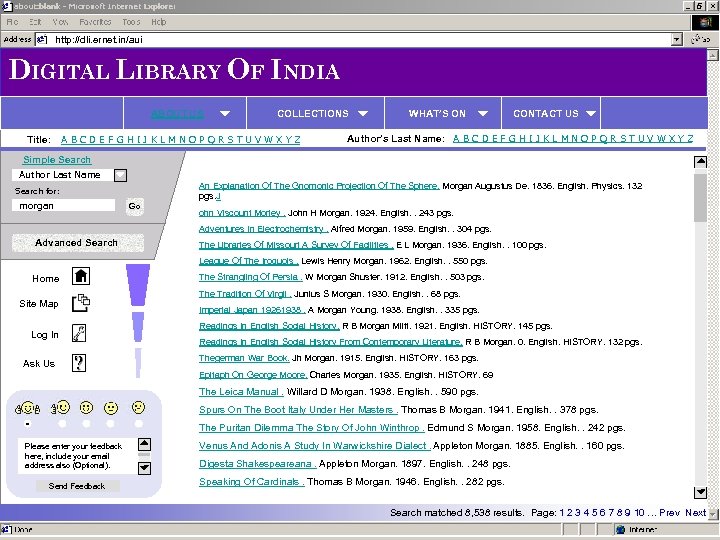Viewport: 720px width, 540px height.
Task: Expand the About Us menu arrow
Action: 225,113
